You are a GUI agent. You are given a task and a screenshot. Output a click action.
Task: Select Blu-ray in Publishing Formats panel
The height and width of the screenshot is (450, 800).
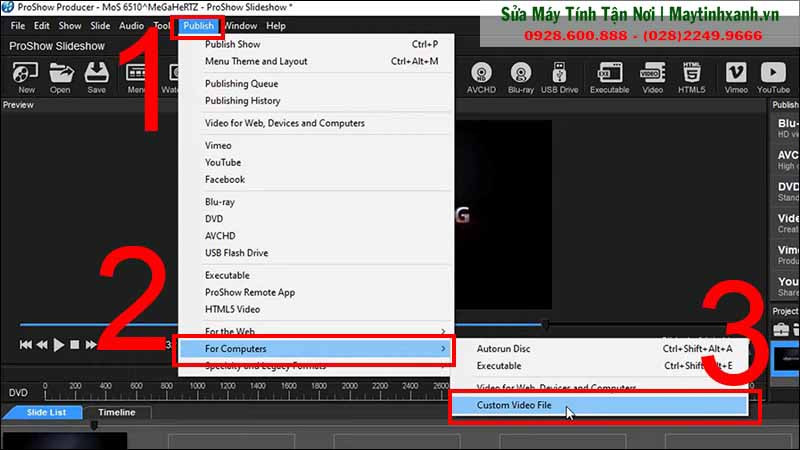click(786, 128)
